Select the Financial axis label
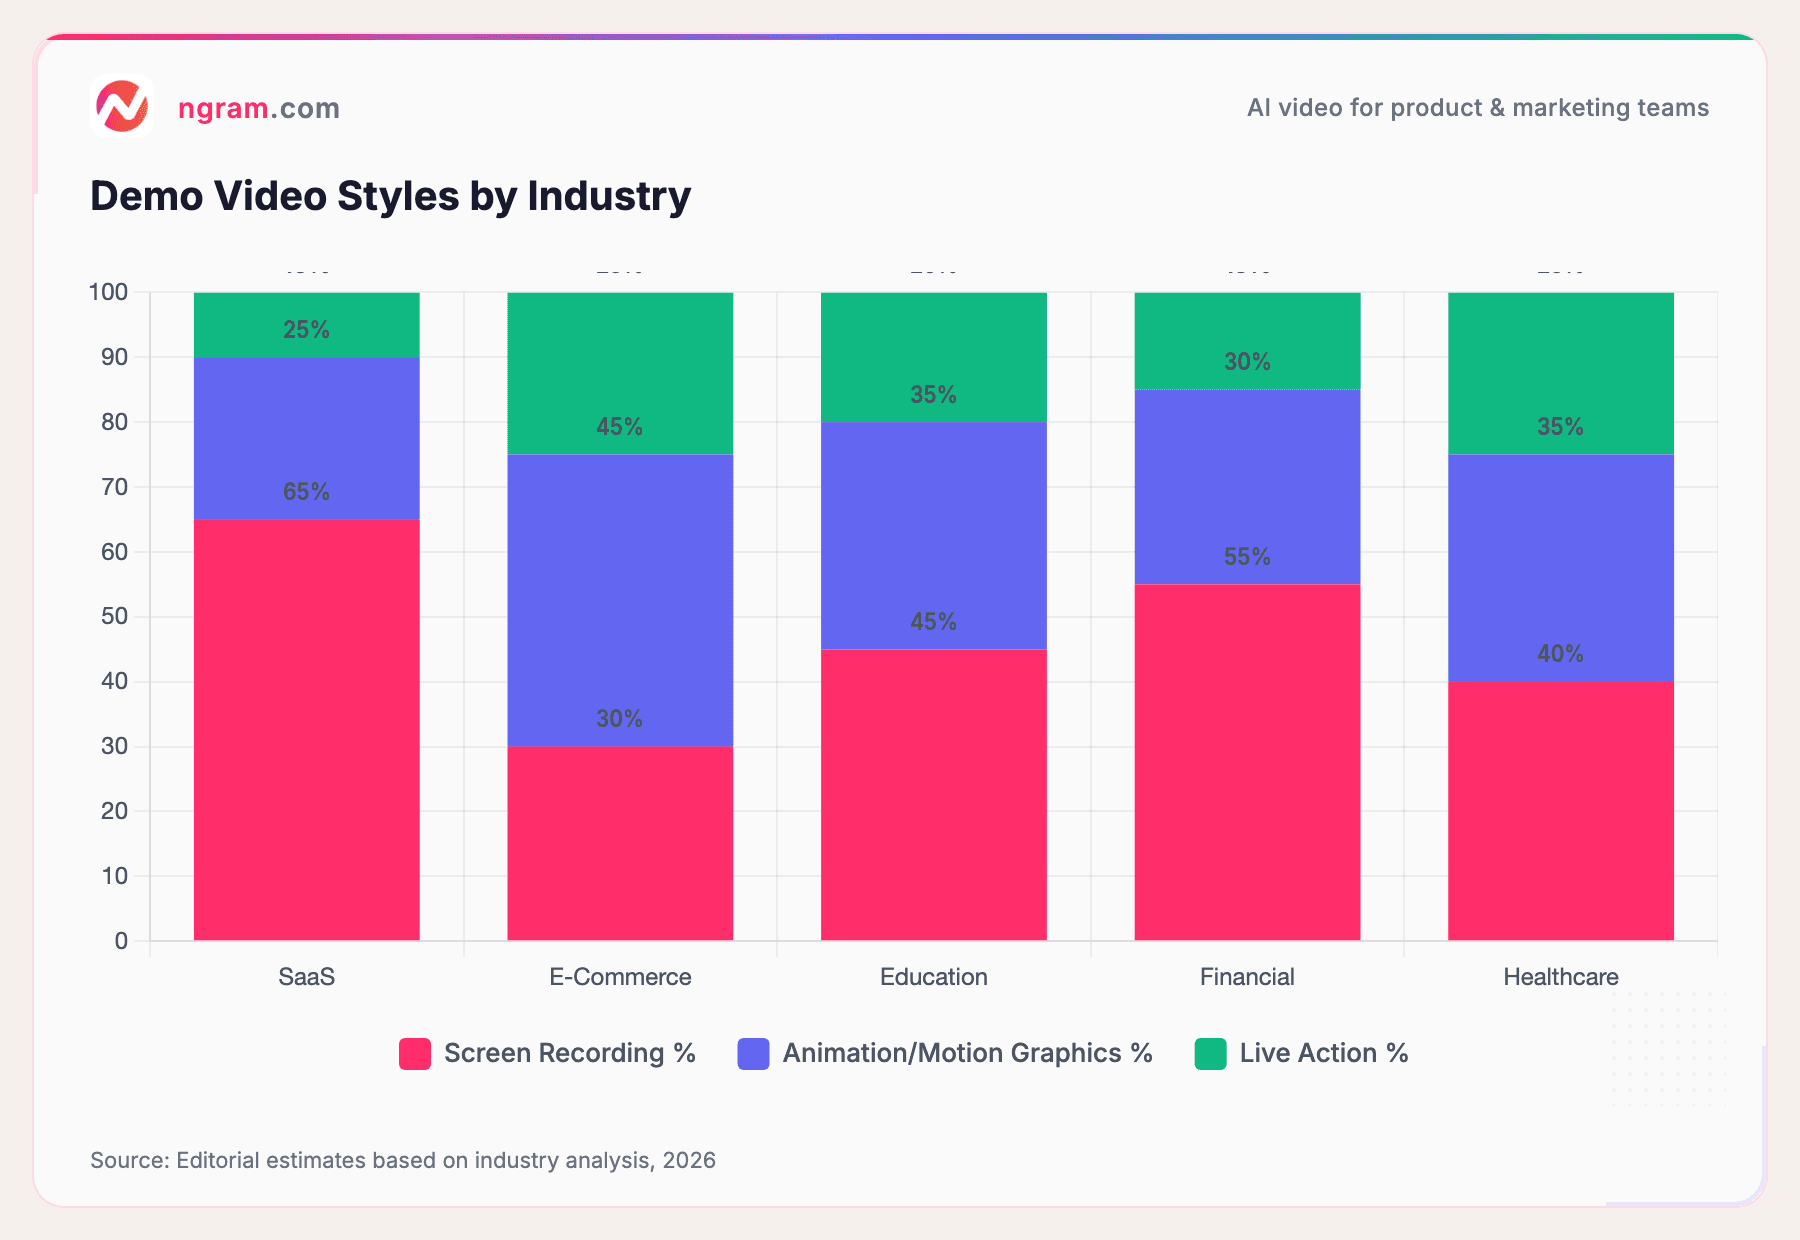1800x1240 pixels. pyautogui.click(x=1246, y=976)
